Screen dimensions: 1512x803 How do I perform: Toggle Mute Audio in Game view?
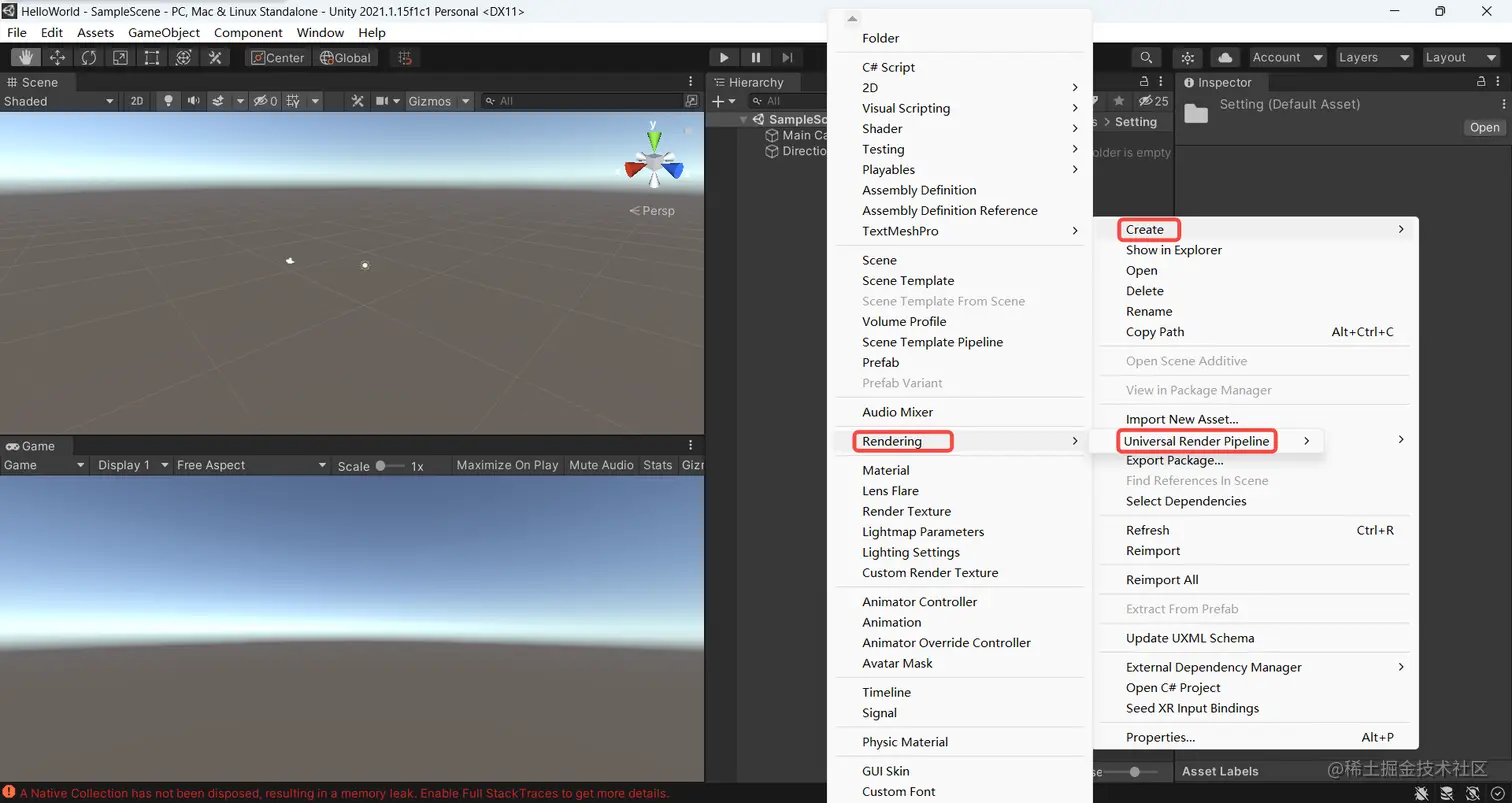[x=601, y=465]
